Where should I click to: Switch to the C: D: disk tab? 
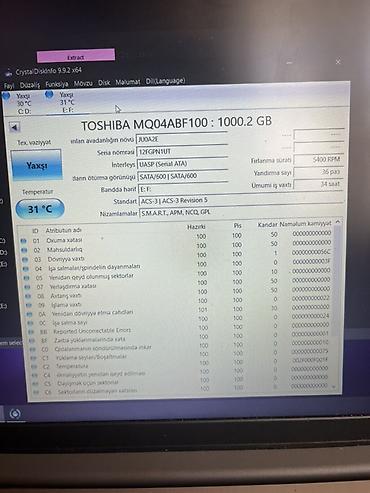tap(23, 104)
